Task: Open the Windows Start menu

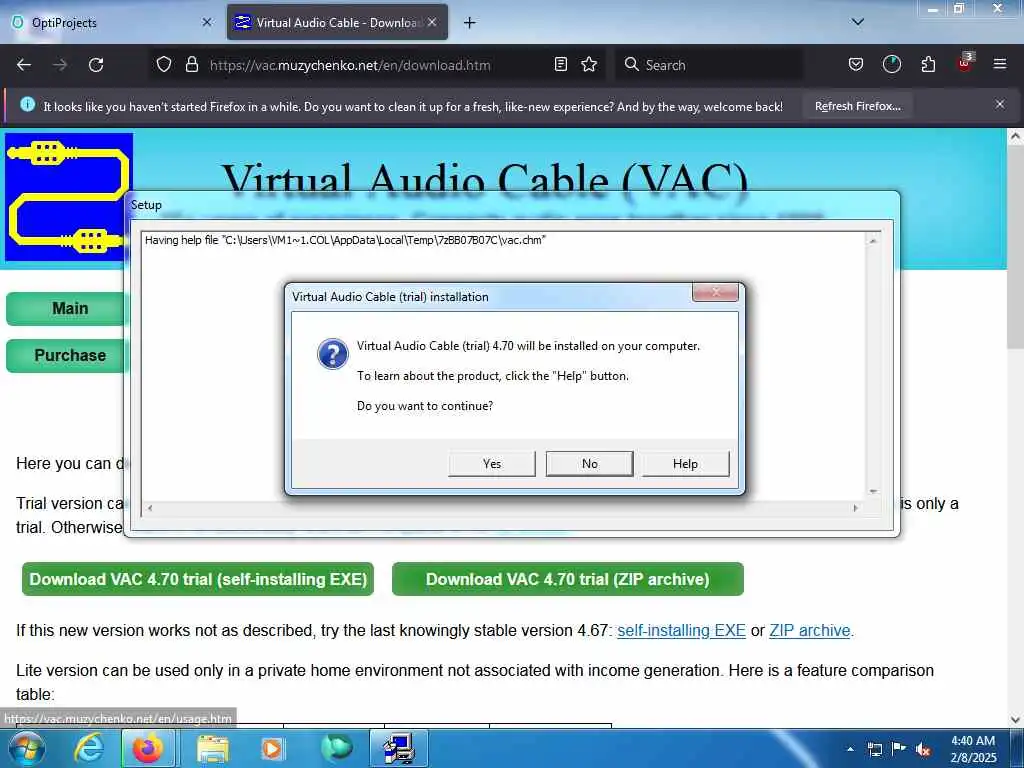Action: [x=25, y=748]
